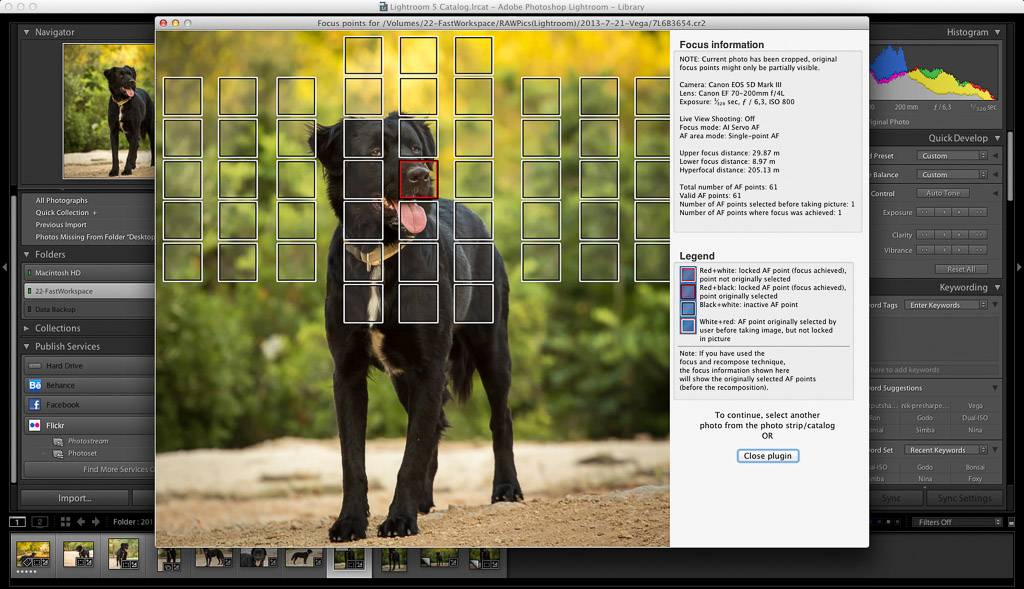
Task: Click the Vibrance double-right increase button
Action: (978, 250)
